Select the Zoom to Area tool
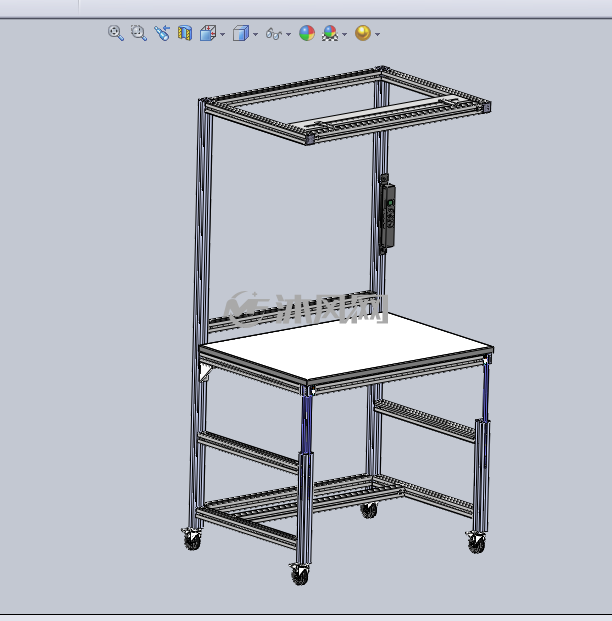Screen dimensions: 612x621 [139, 33]
